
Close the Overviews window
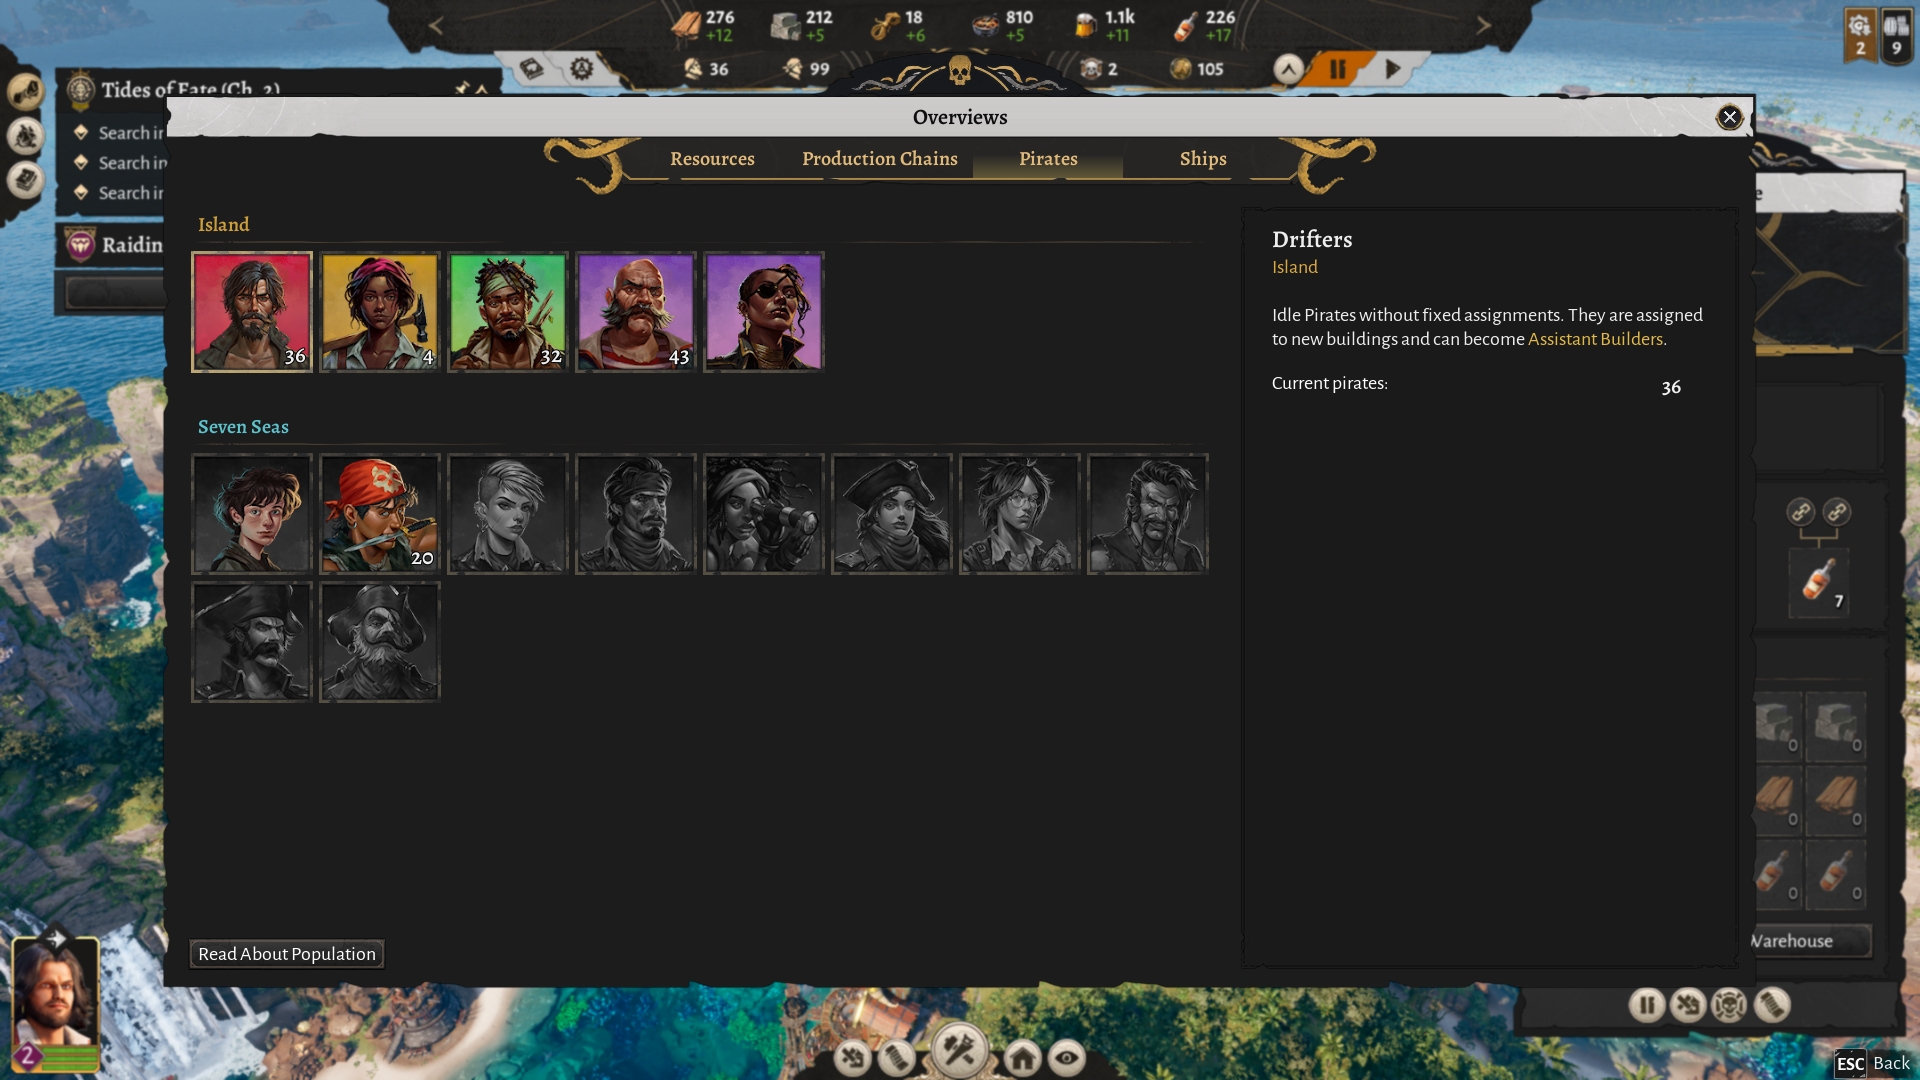1729,117
